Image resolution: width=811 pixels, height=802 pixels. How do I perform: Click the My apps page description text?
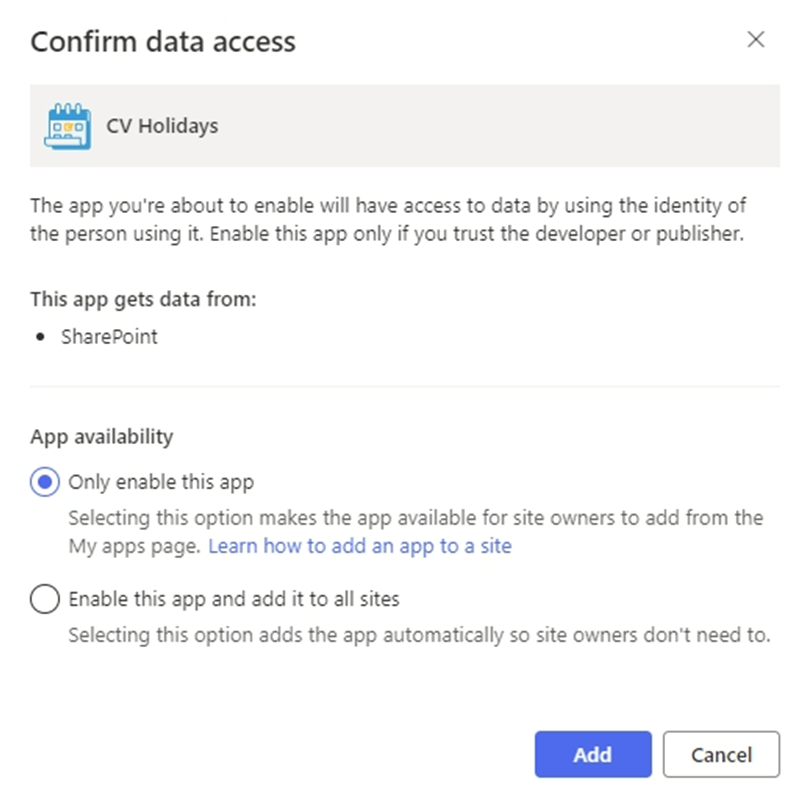click(416, 532)
